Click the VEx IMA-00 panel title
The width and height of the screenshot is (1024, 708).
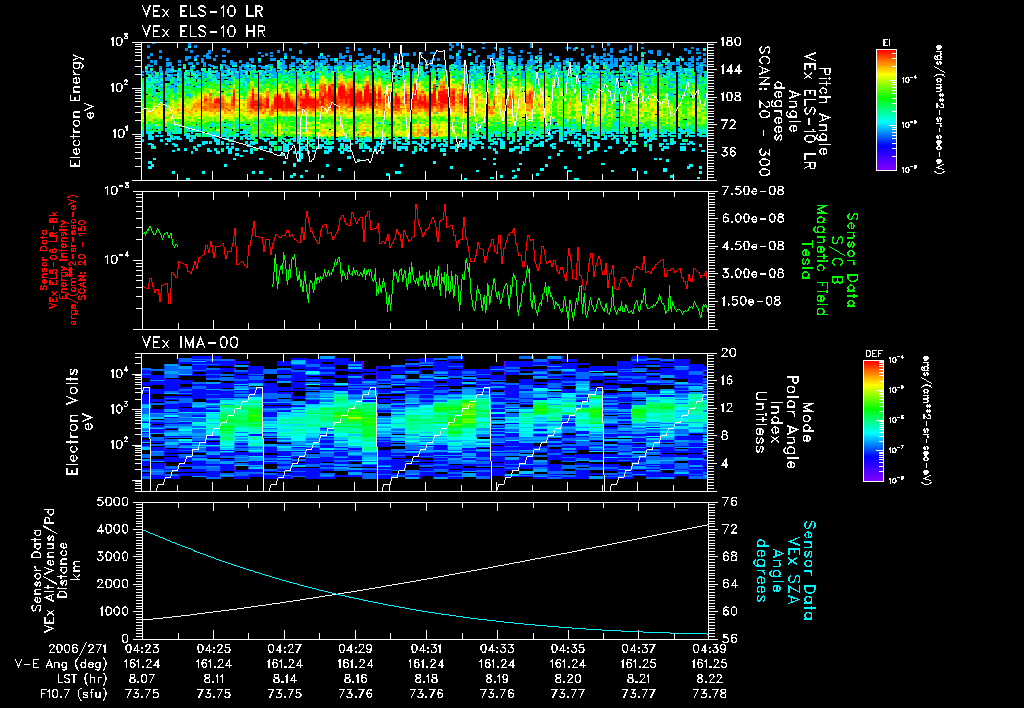click(x=190, y=343)
